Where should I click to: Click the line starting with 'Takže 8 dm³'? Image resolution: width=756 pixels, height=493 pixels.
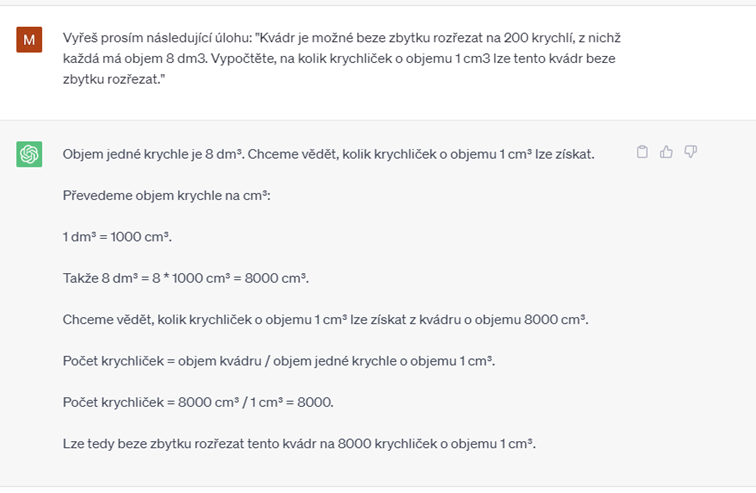[186, 279]
